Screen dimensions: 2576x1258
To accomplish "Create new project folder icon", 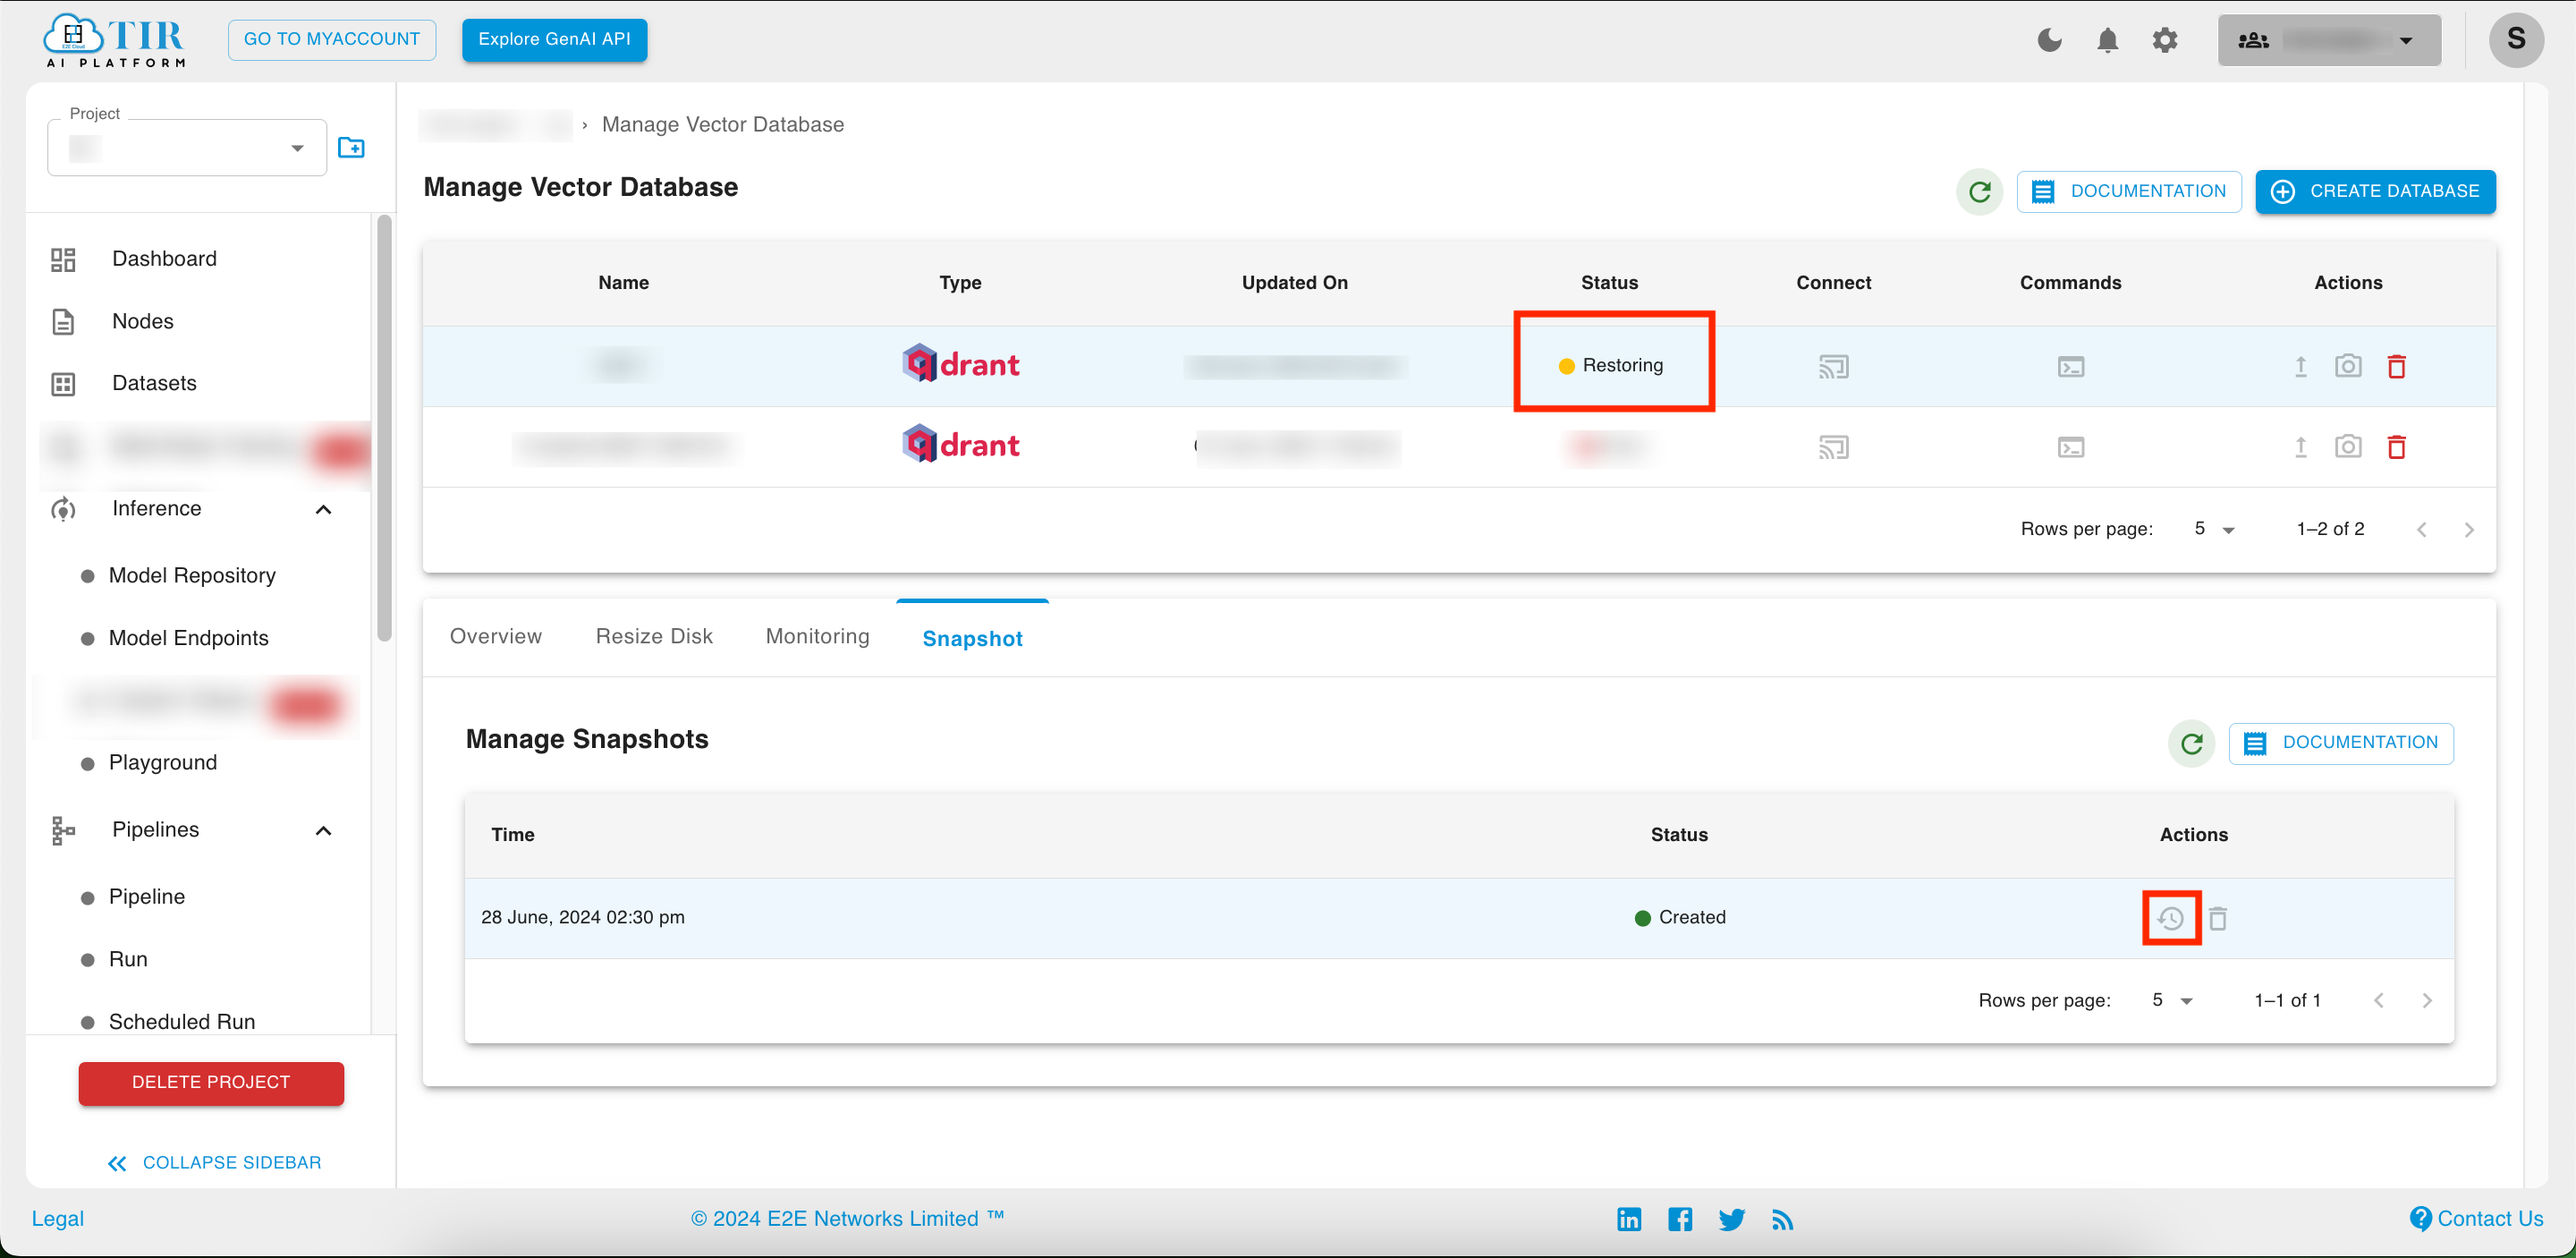I will click(351, 148).
